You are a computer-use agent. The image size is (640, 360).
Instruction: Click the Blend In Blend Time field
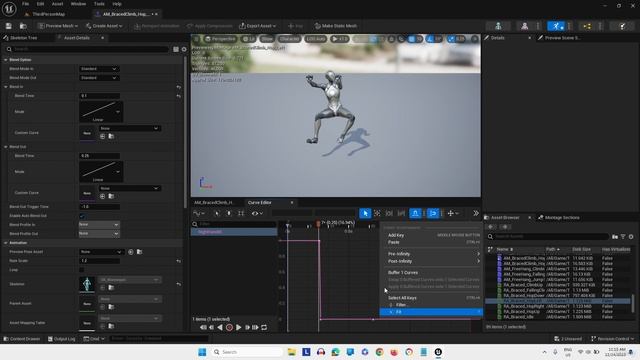[x=99, y=96]
